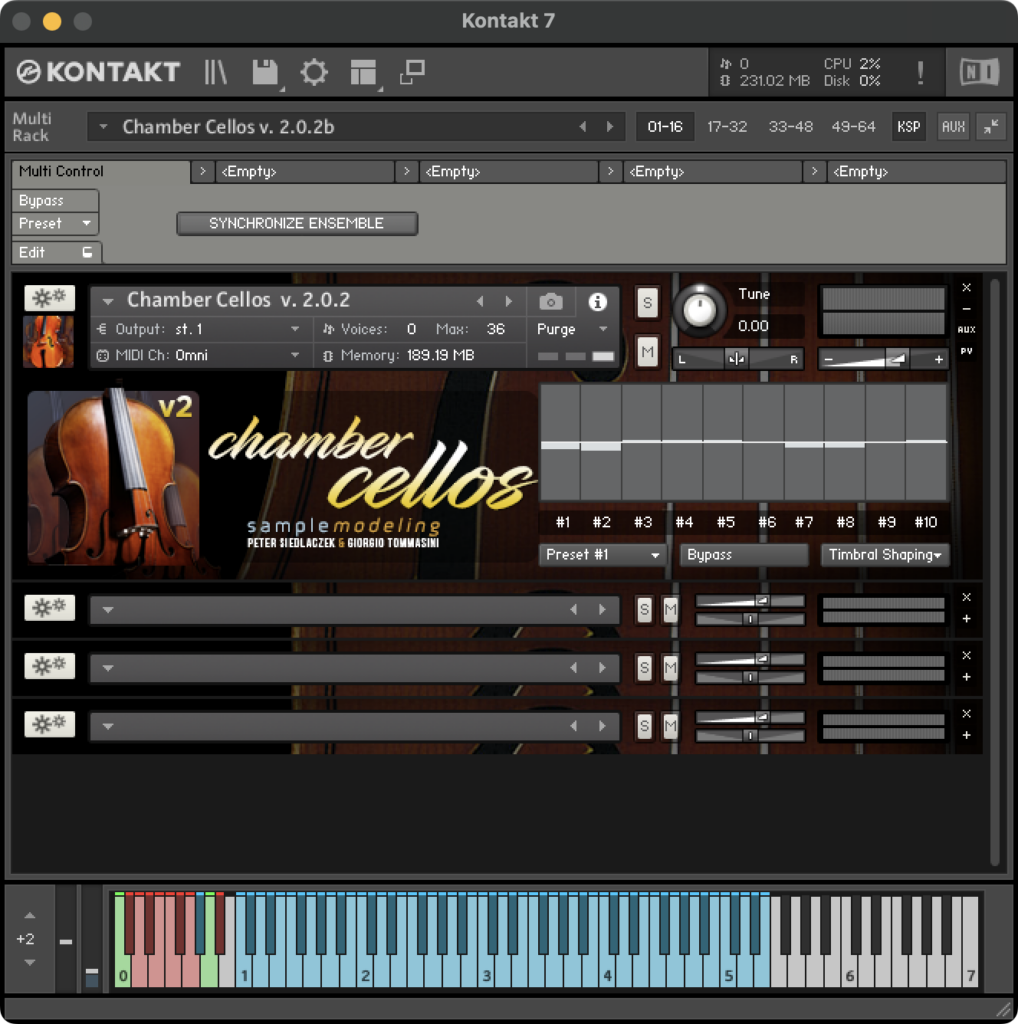This screenshot has width=1018, height=1024.
Task: Open the Chamber Cellos instrument menu arrow
Action: pyautogui.click(x=108, y=301)
